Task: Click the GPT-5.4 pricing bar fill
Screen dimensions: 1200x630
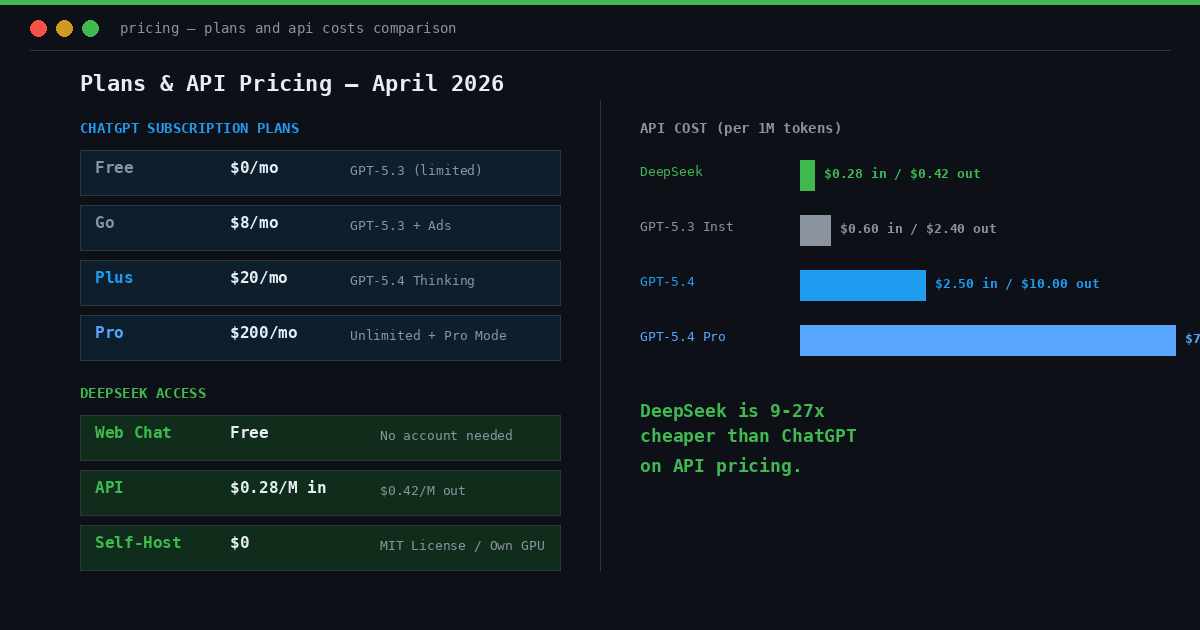Action: pyautogui.click(x=862, y=285)
